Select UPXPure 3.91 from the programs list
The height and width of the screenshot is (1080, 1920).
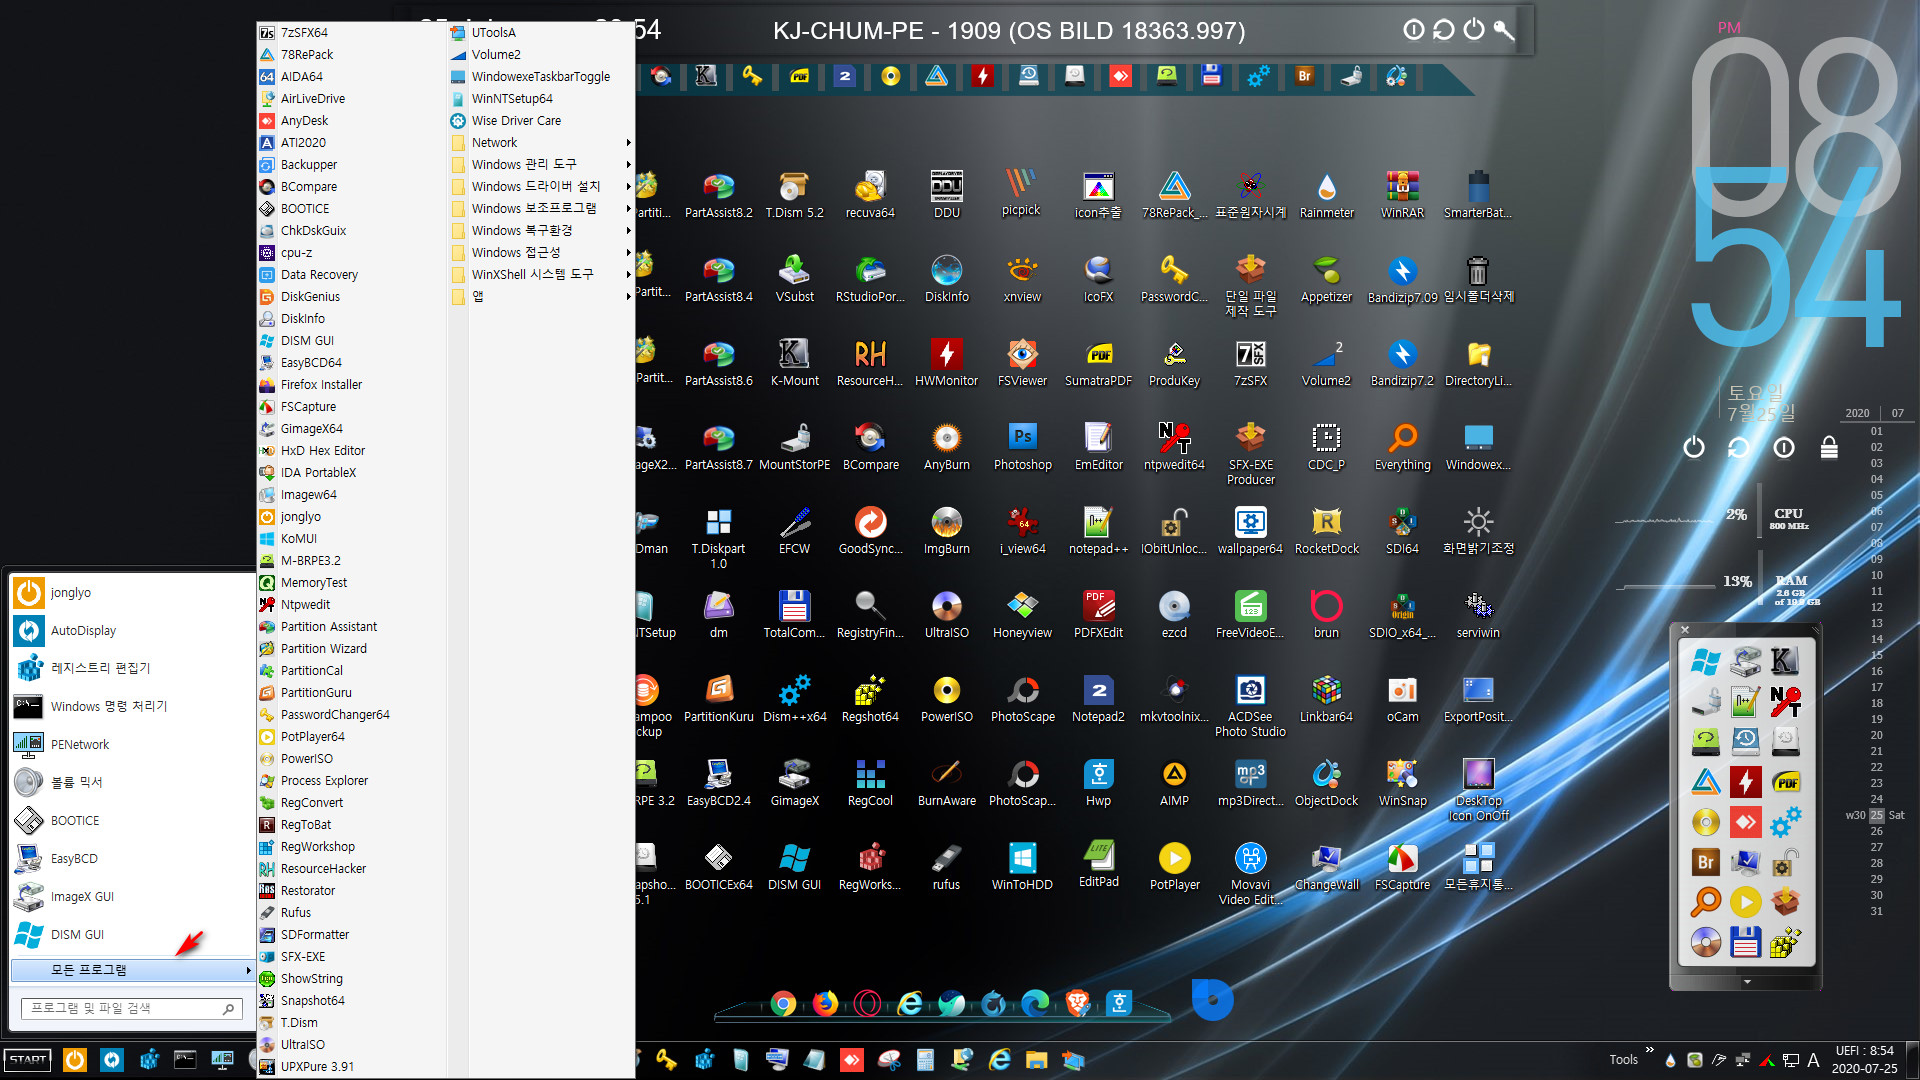350,1067
